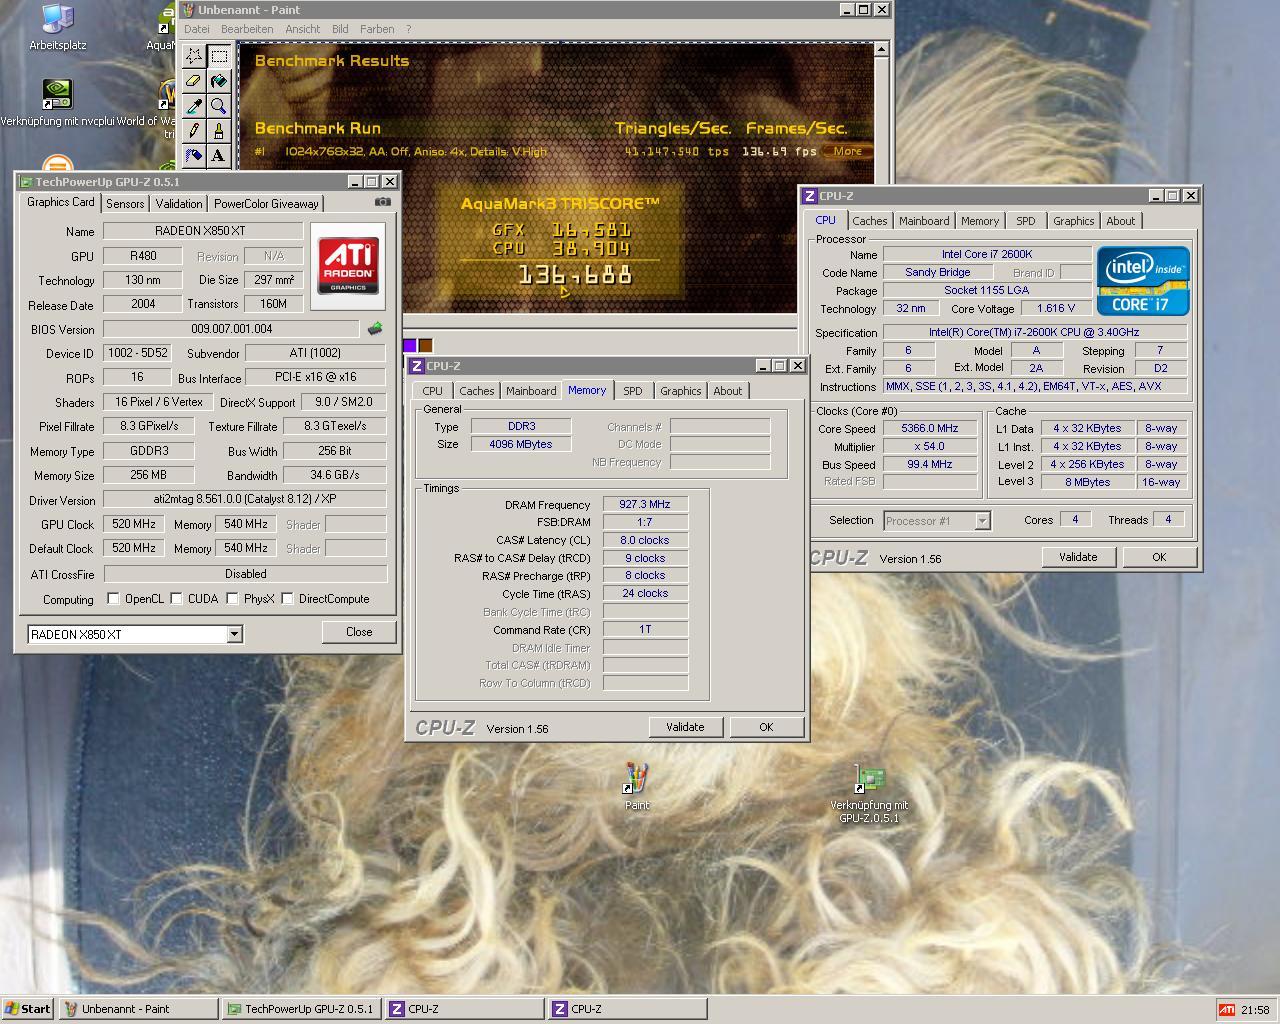Click the Core Speed 5366.0 MHz value
Screen dimensions: 1280x1024
930,428
